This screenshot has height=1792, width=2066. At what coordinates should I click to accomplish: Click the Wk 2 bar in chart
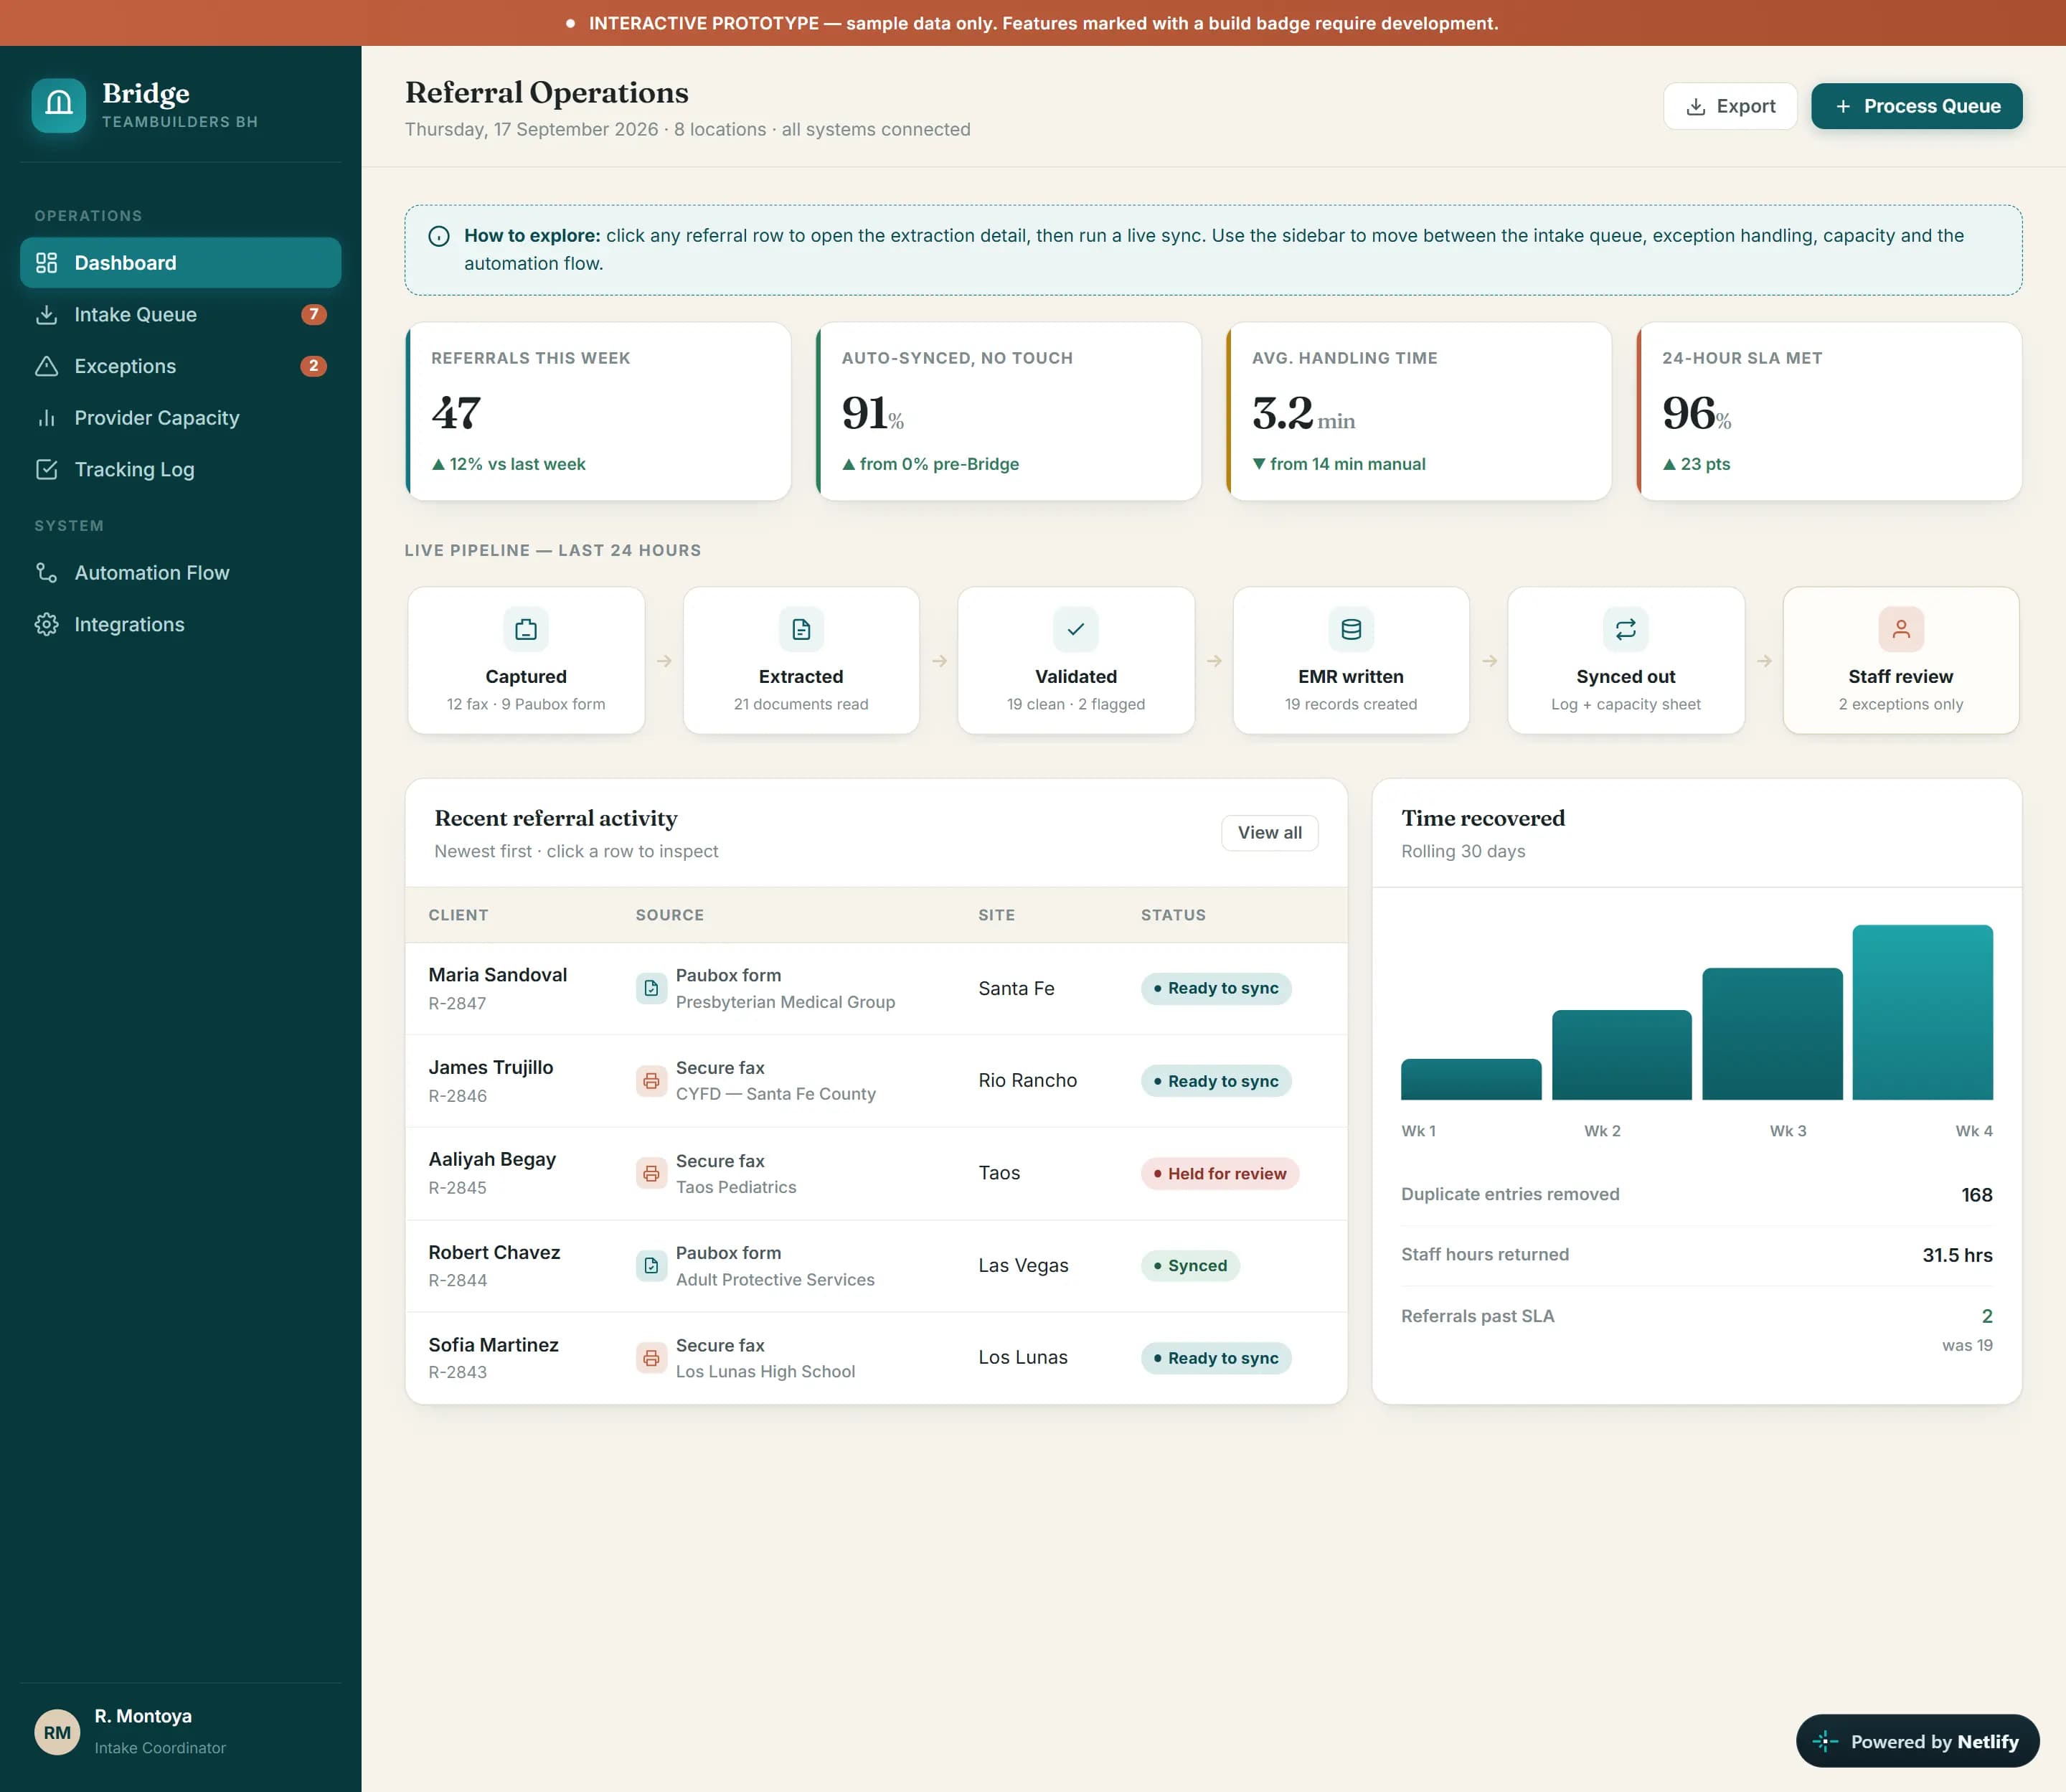pyautogui.click(x=1621, y=1055)
